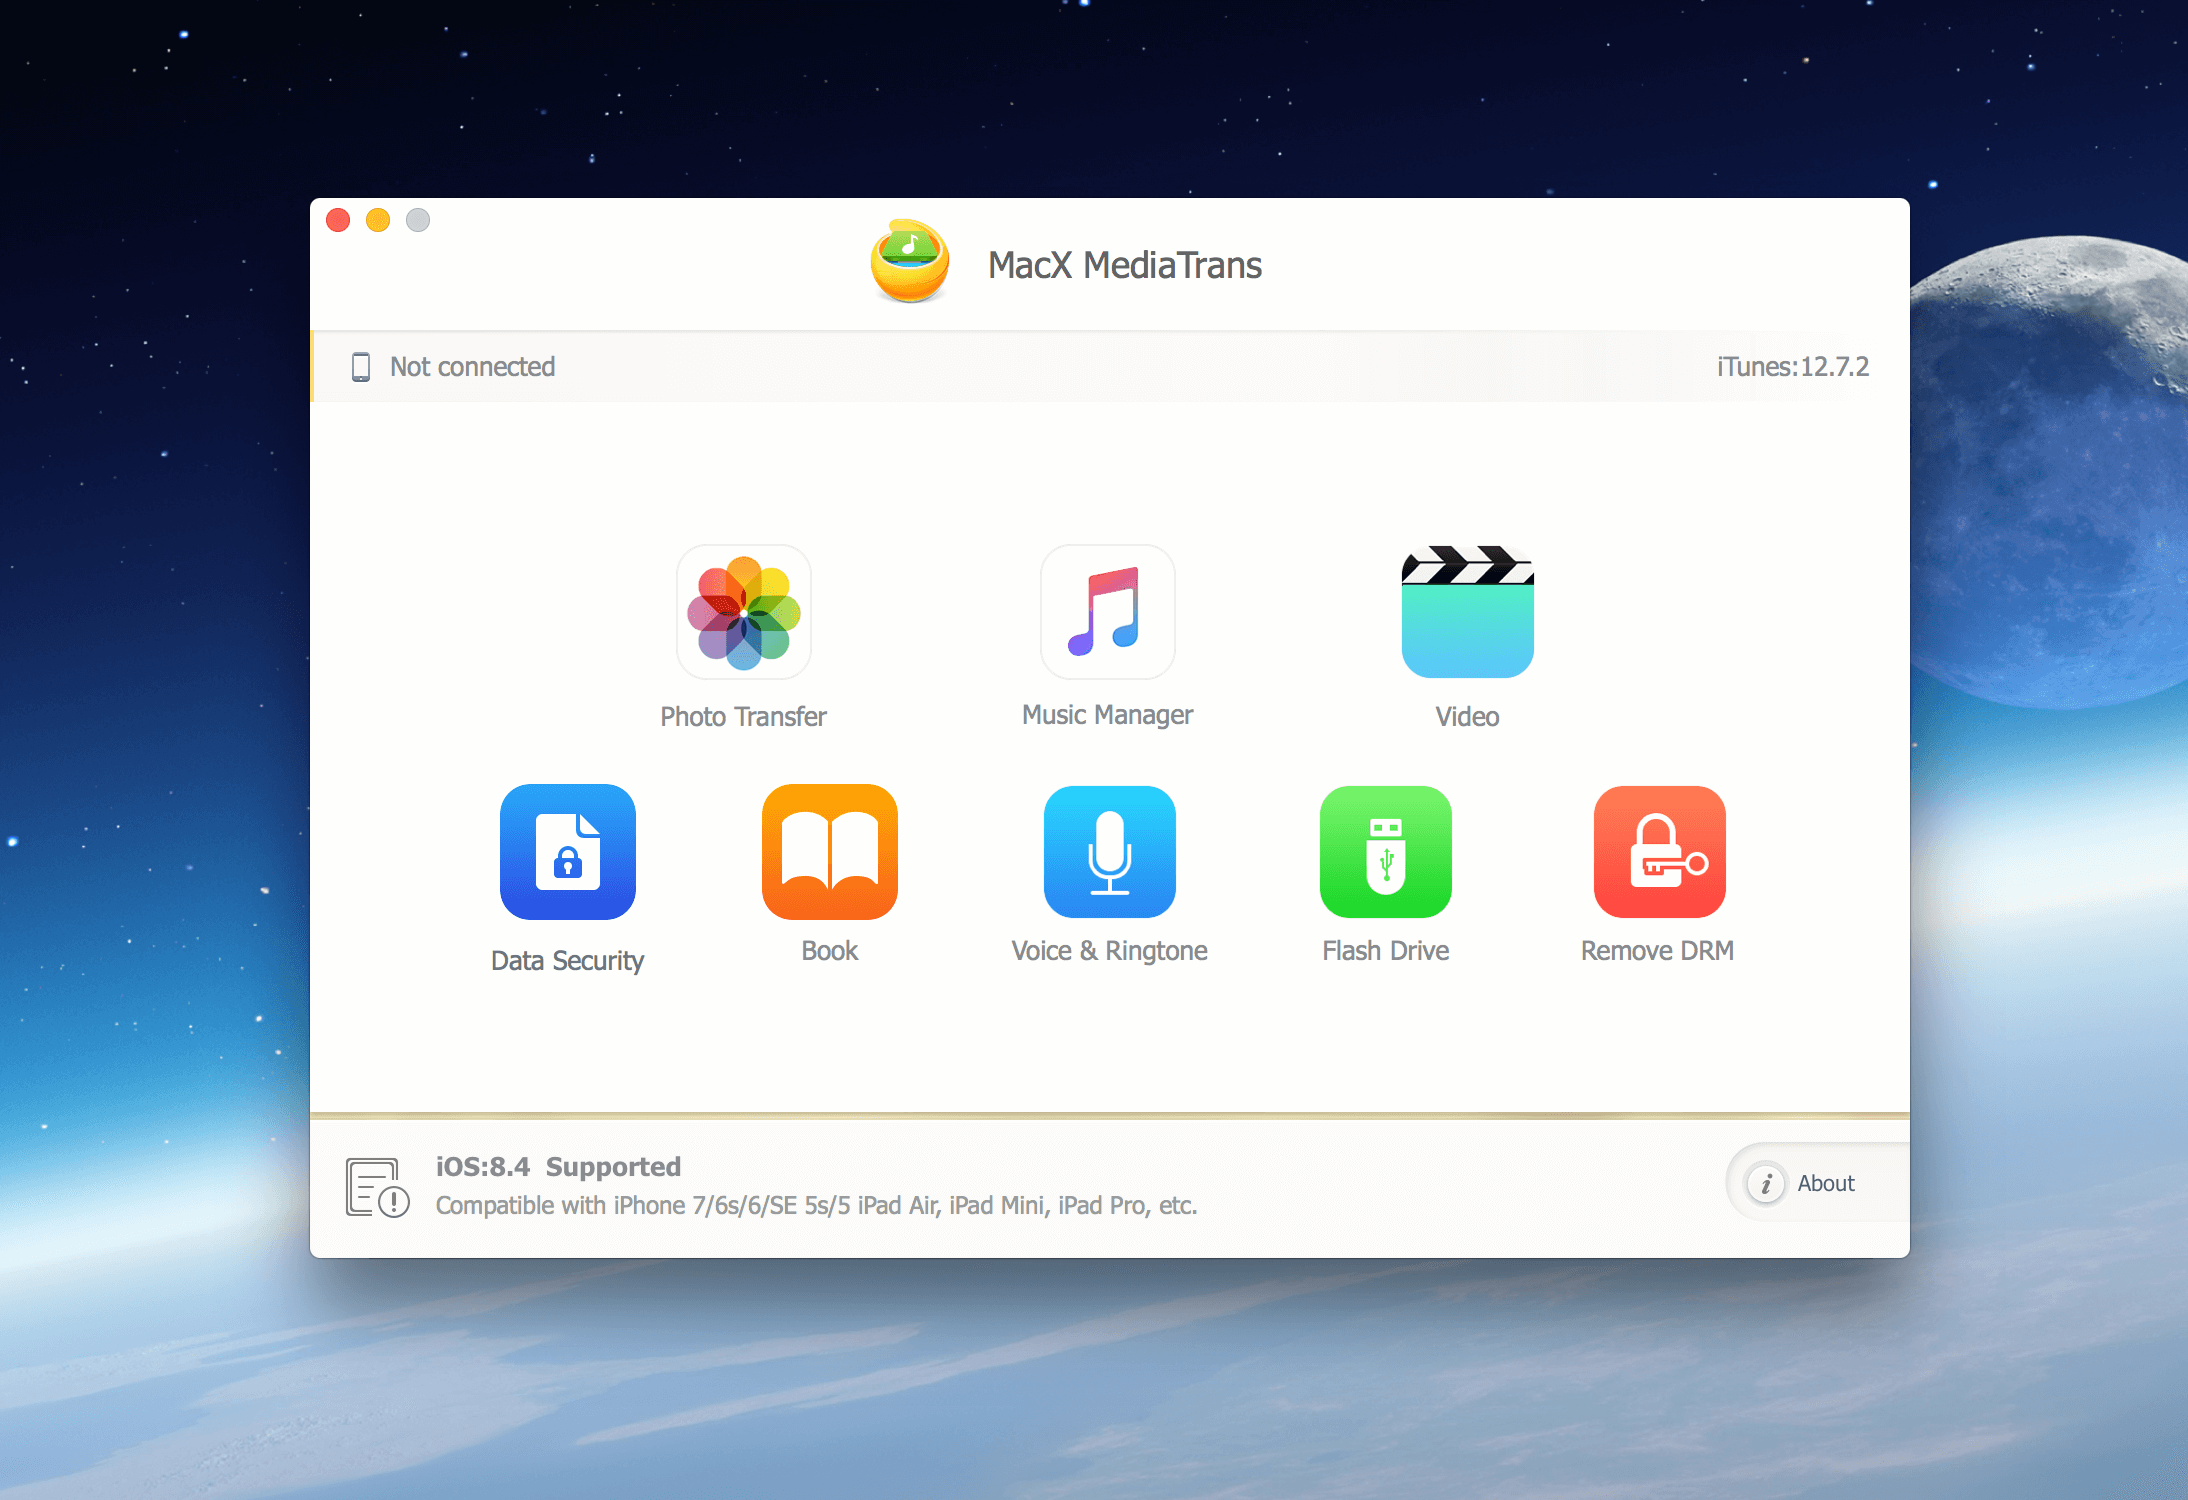Click the Data Security label

pos(567,960)
